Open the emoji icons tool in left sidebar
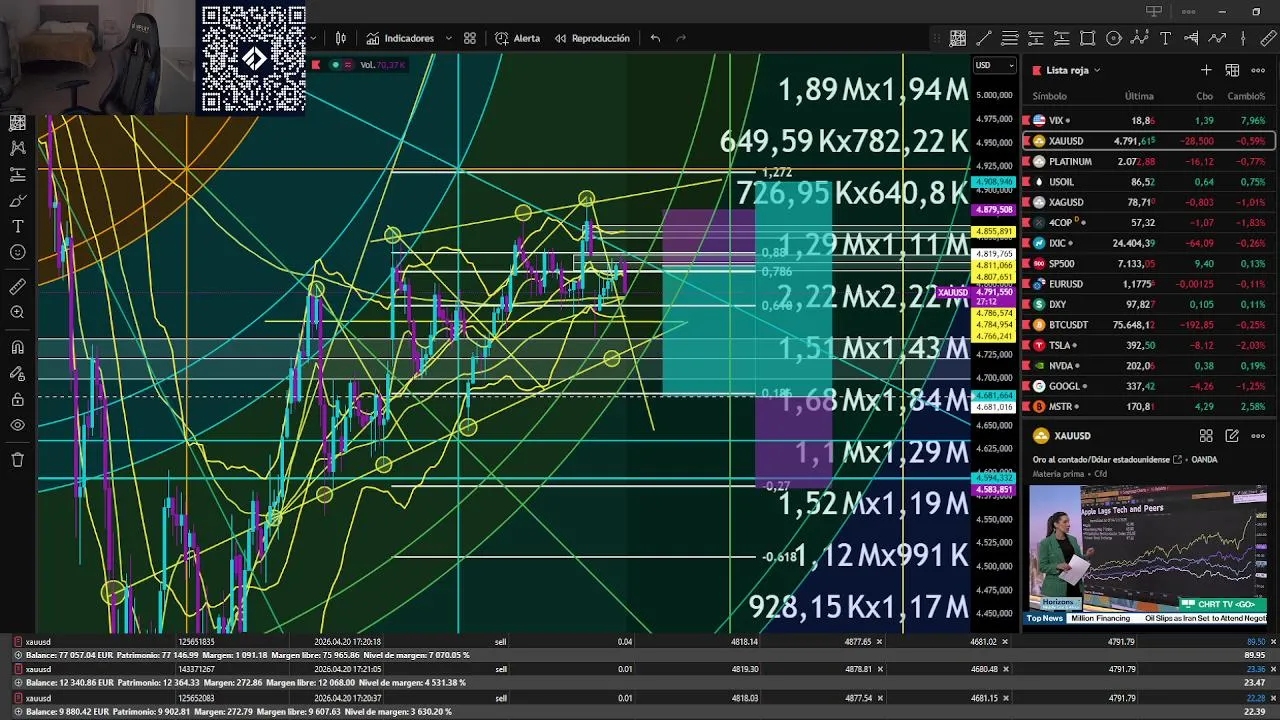Viewport: 1280px width, 720px height. tap(17, 252)
